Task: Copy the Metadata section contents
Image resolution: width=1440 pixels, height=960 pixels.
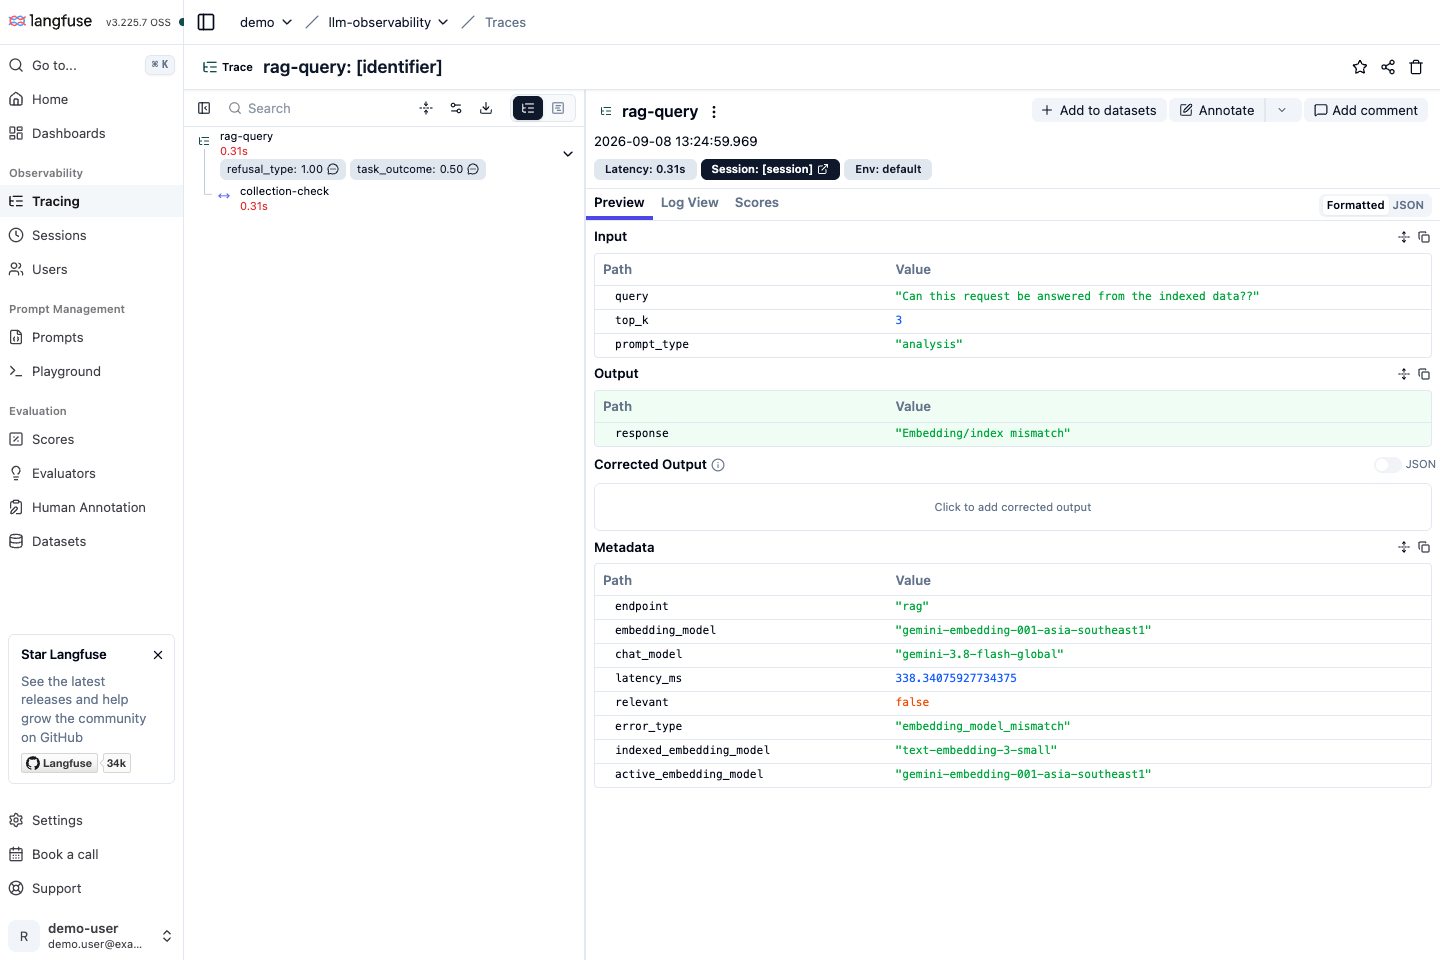Action: point(1424,547)
